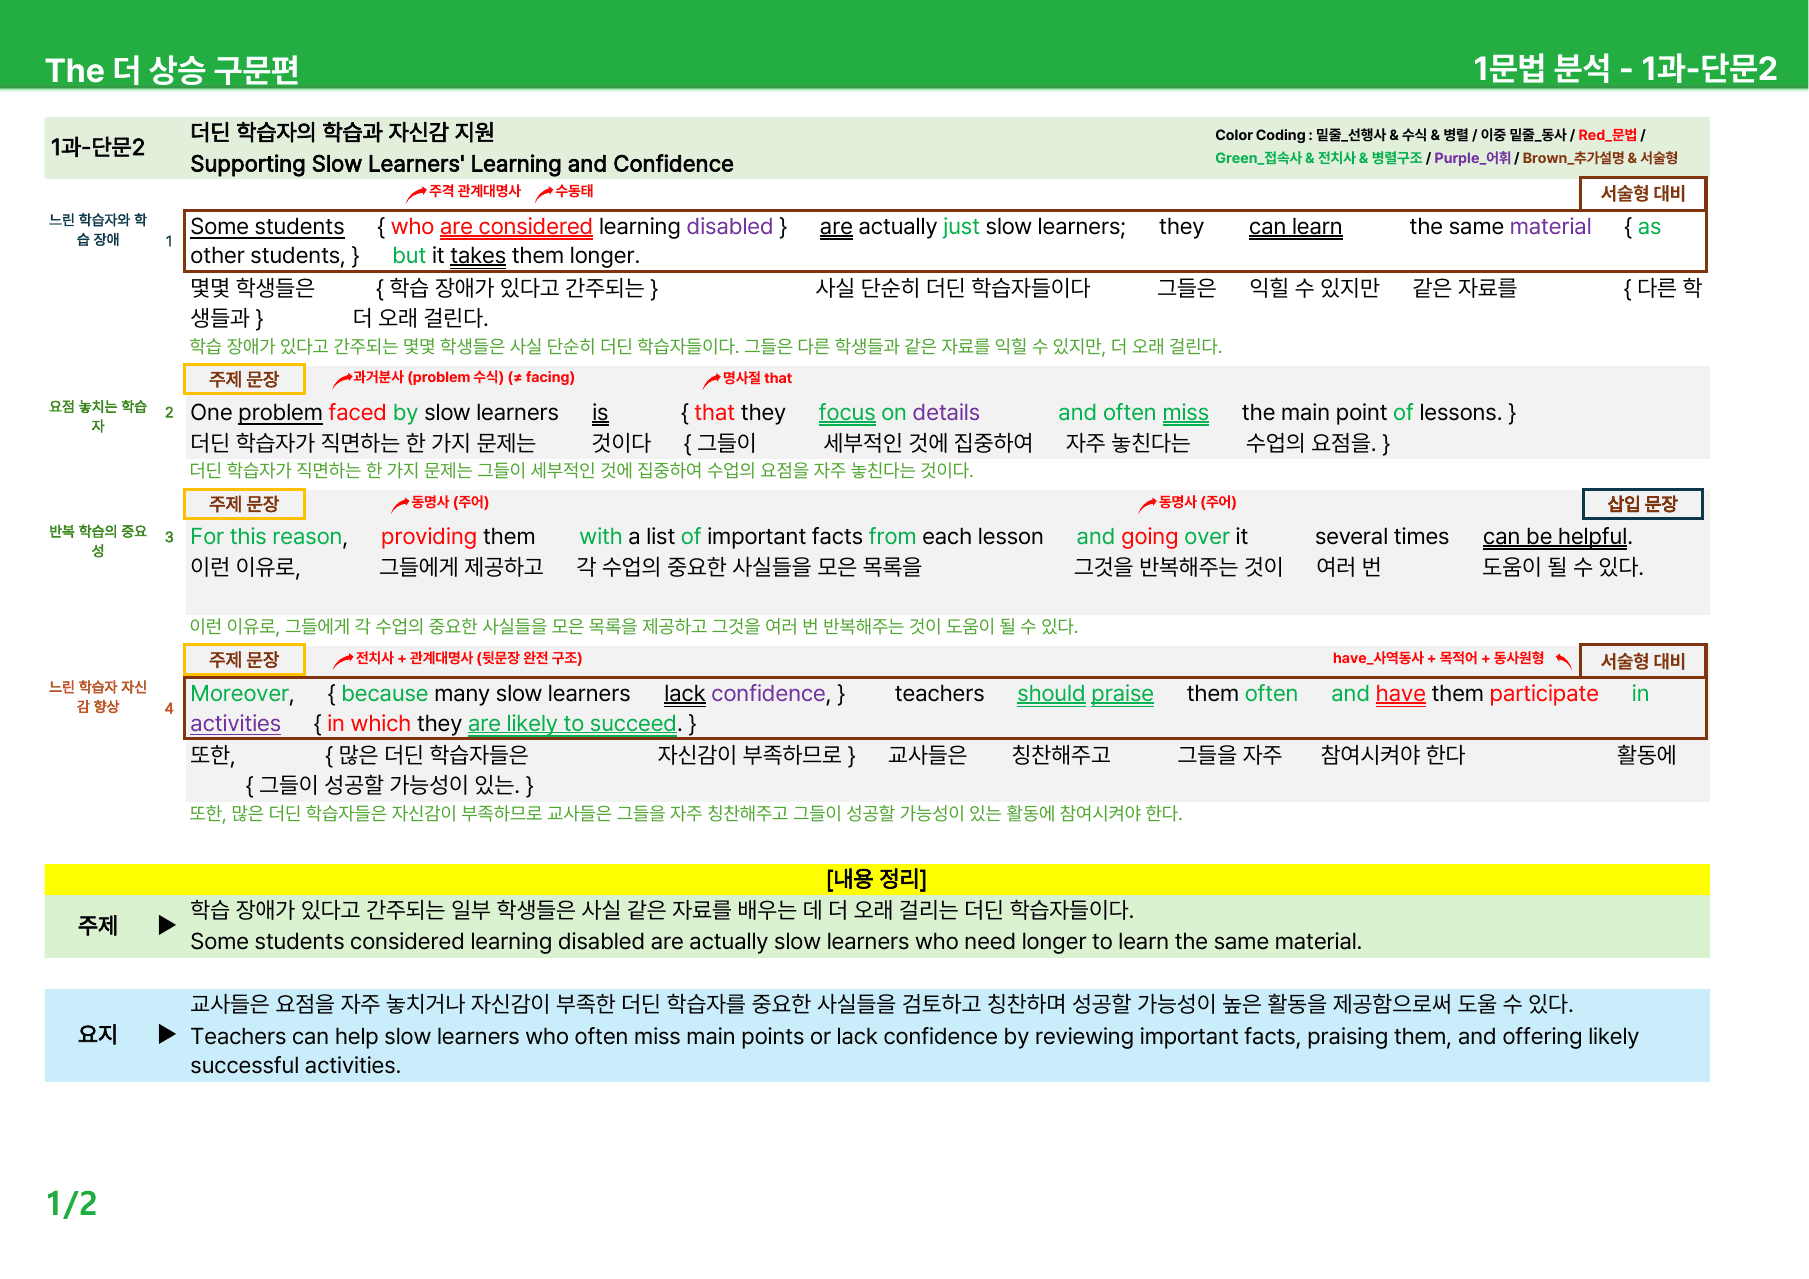The image size is (1809, 1279).
Task: Click the side label "요점 놓치는 학습자"
Action: (98, 416)
